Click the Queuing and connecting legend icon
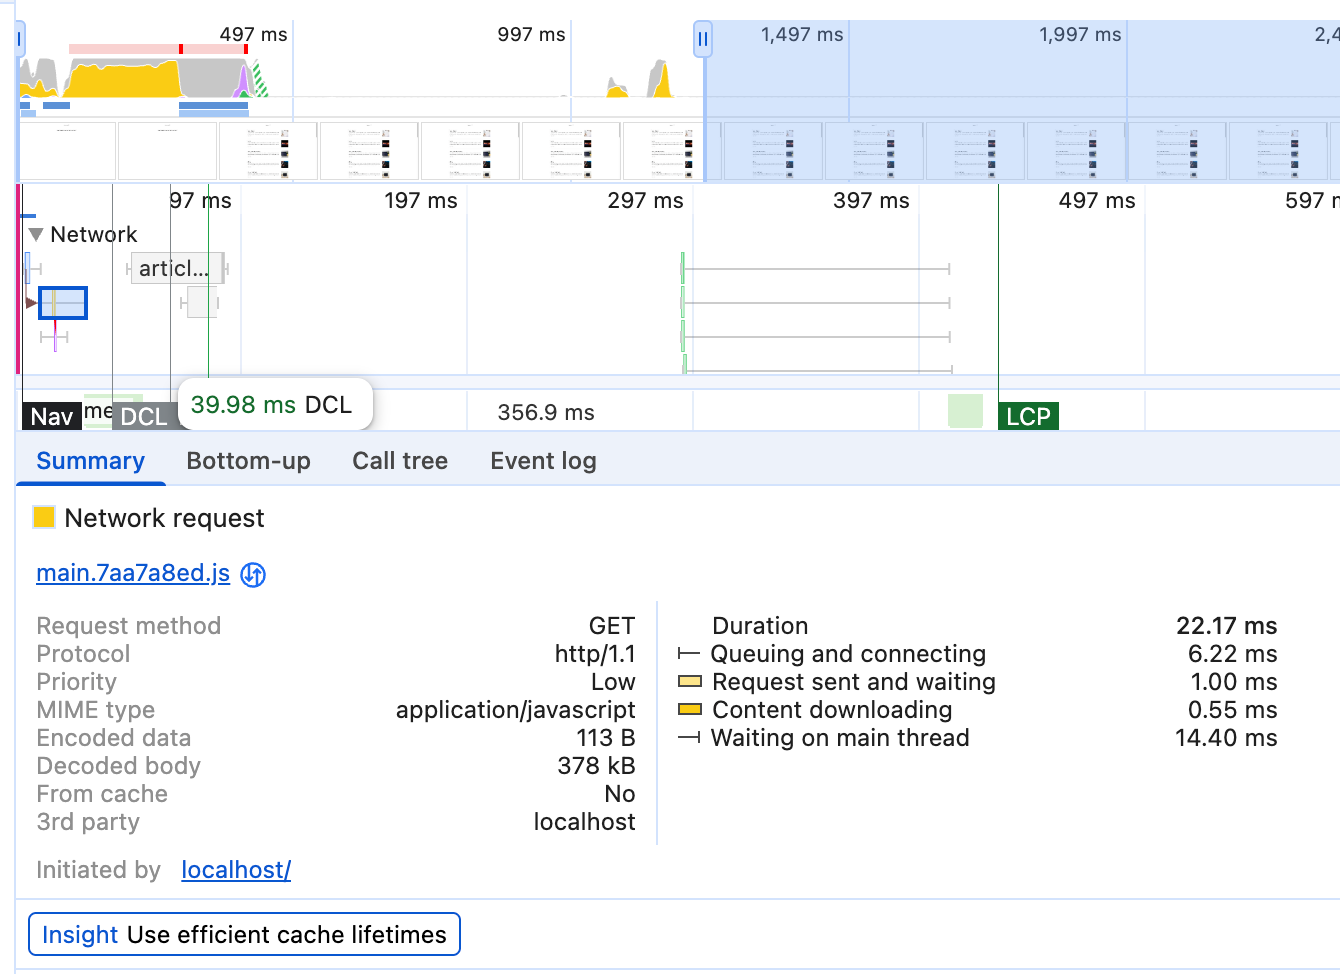This screenshot has height=974, width=1340. click(x=688, y=654)
